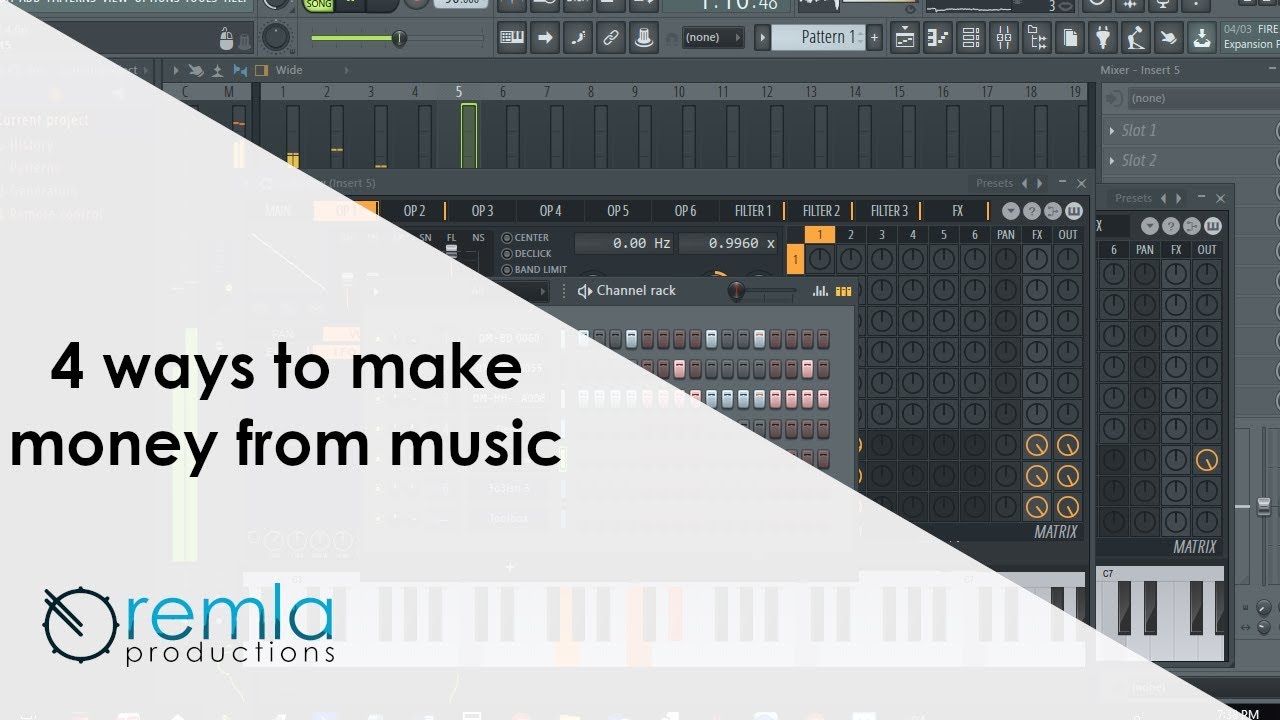Open the Playlist view from toolbar
Image resolution: width=1280 pixels, height=720 pixels.
(905, 39)
